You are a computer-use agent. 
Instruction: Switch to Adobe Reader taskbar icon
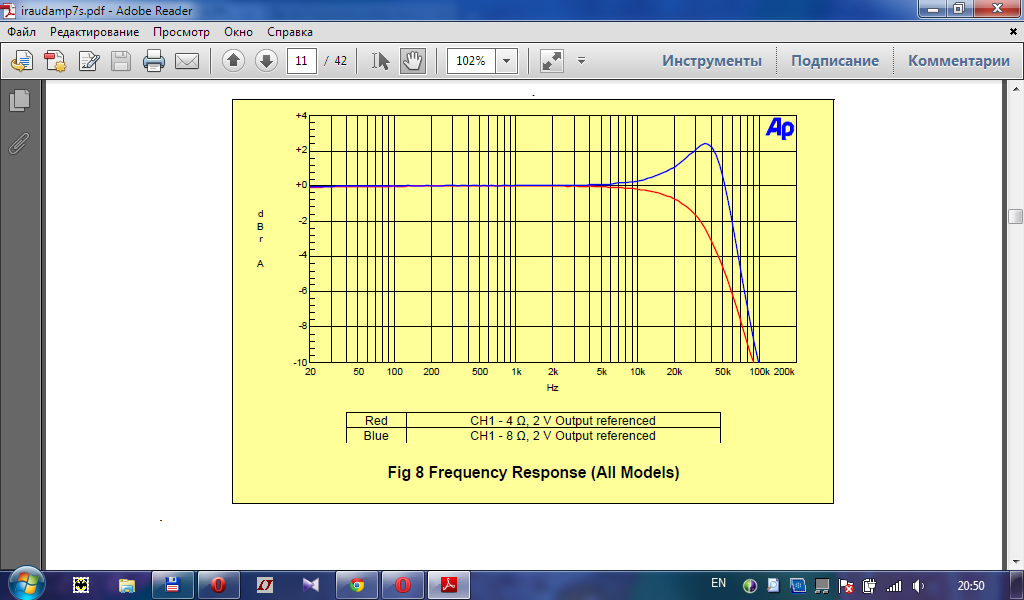point(449,585)
